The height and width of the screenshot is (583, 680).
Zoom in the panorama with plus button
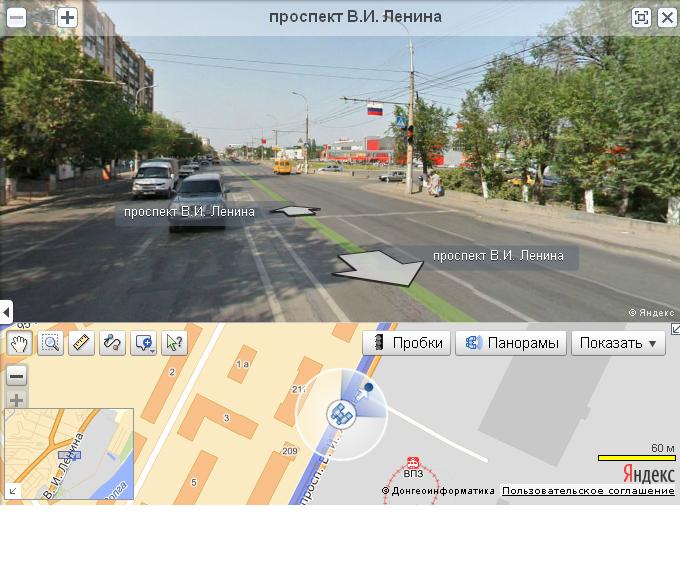point(67,18)
